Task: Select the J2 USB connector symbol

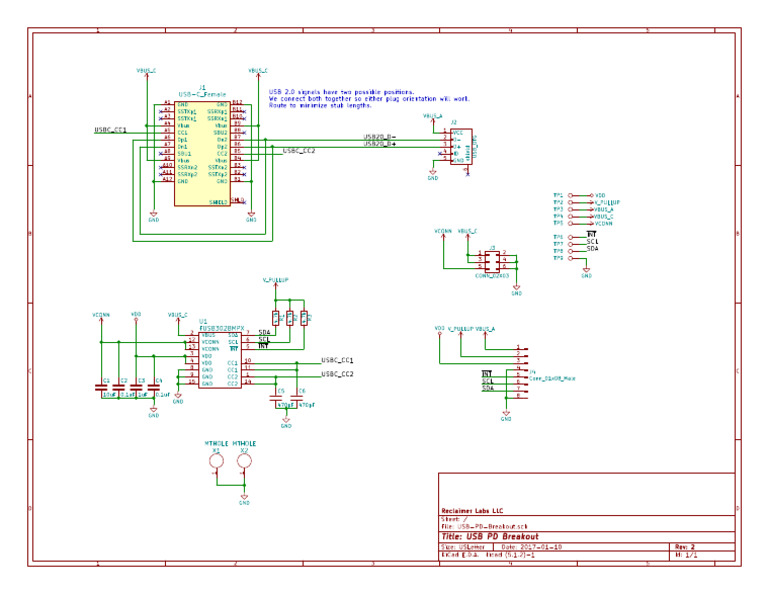Action: tap(461, 146)
